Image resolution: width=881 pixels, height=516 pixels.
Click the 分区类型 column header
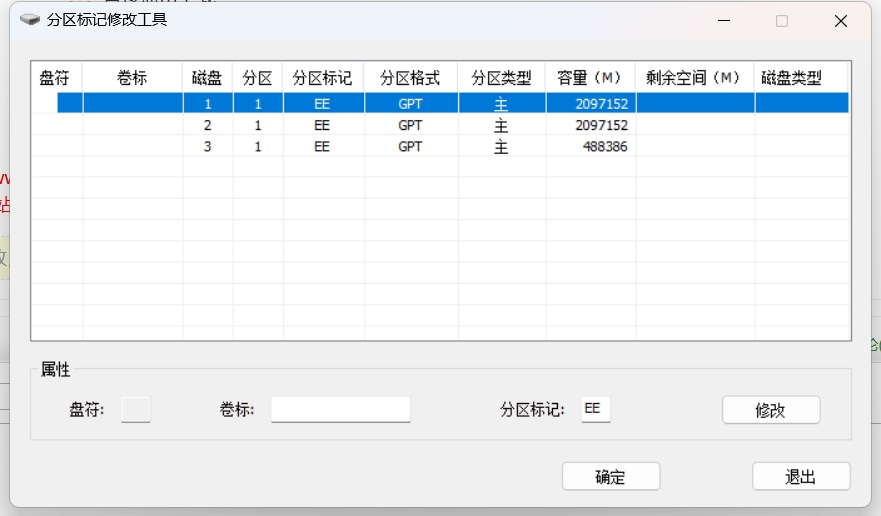[x=501, y=78]
